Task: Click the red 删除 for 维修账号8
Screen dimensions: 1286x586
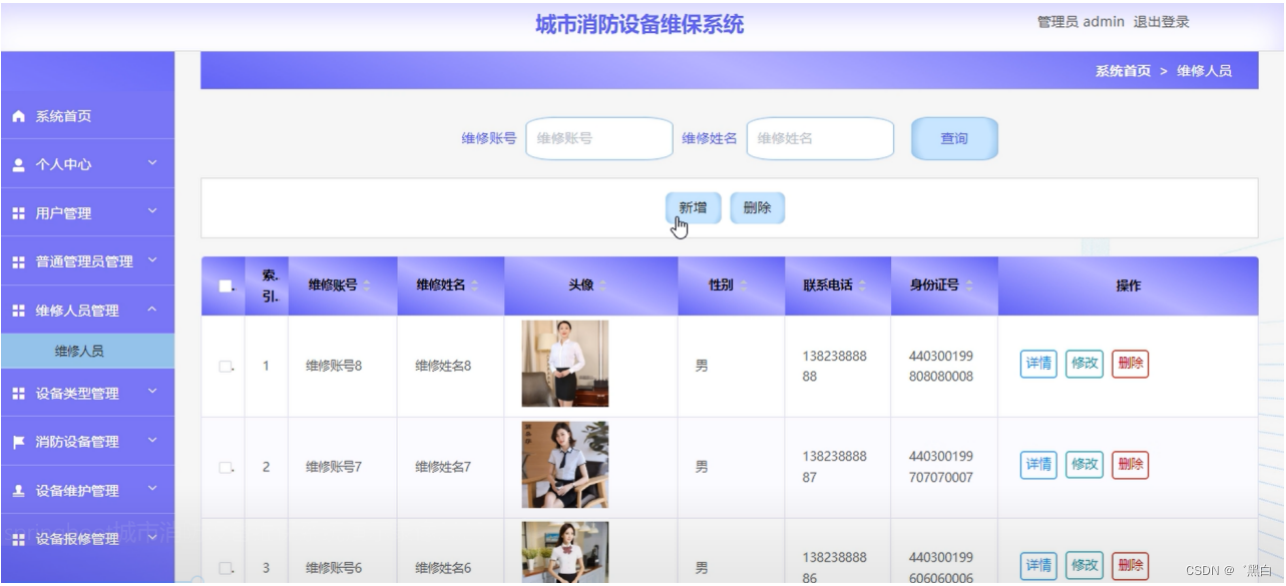Action: [1130, 364]
